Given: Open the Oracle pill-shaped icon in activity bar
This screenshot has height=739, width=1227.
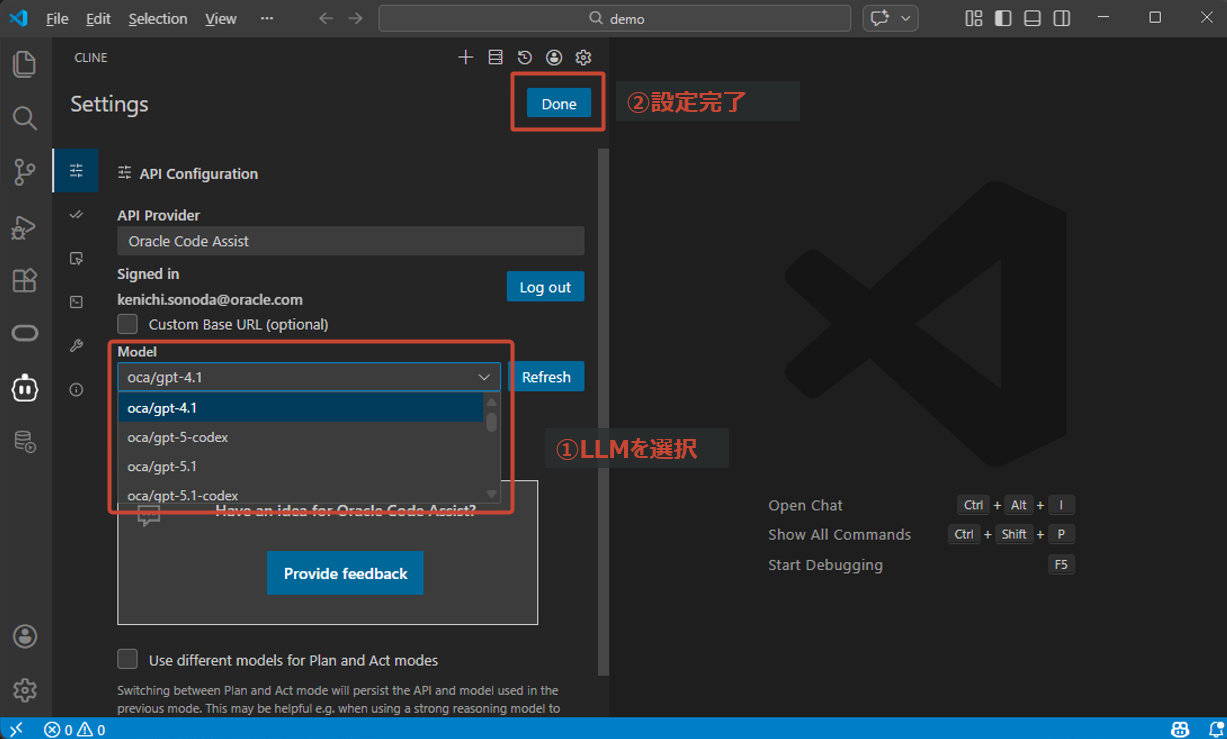Looking at the screenshot, I should pyautogui.click(x=24, y=334).
